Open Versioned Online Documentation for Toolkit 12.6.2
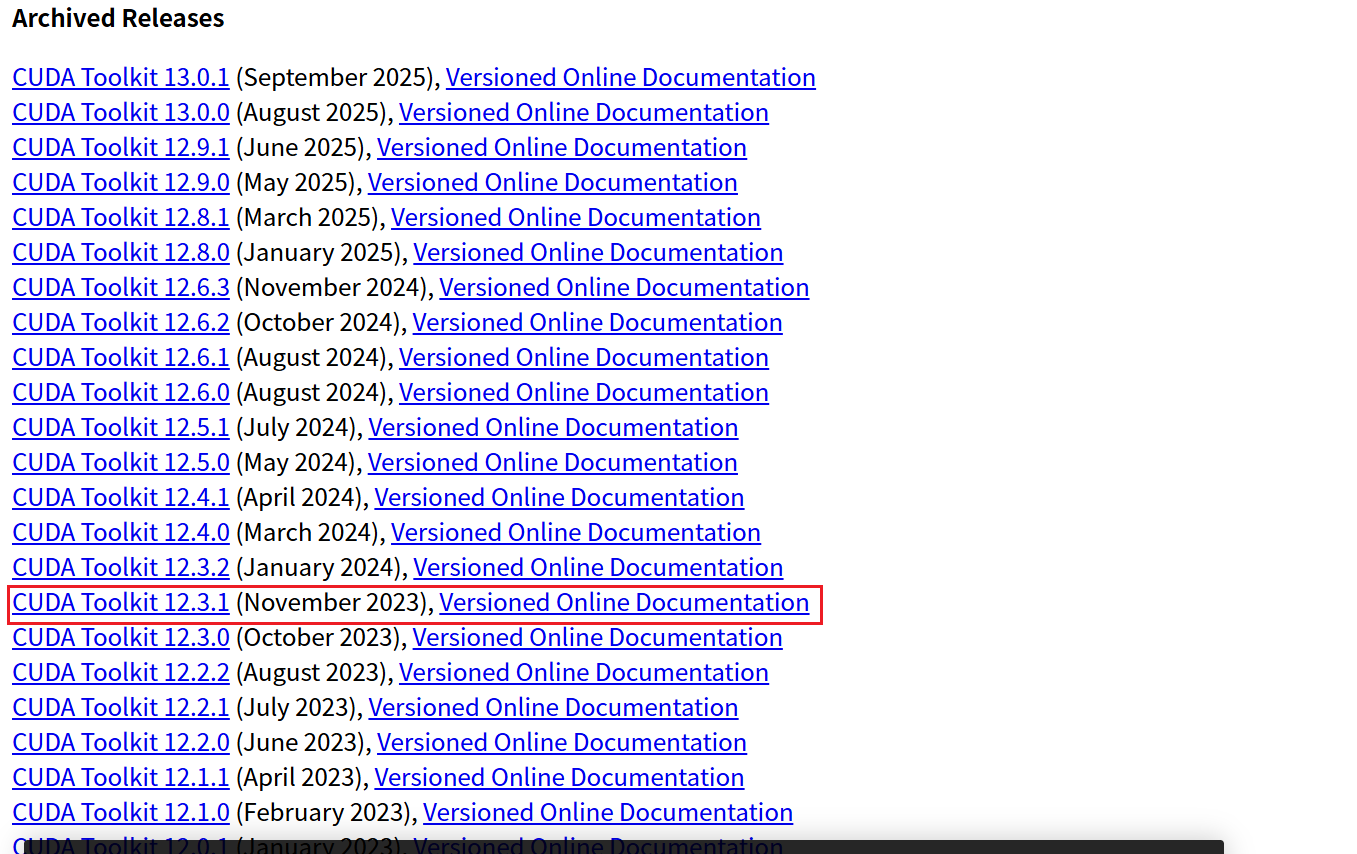 coord(598,322)
